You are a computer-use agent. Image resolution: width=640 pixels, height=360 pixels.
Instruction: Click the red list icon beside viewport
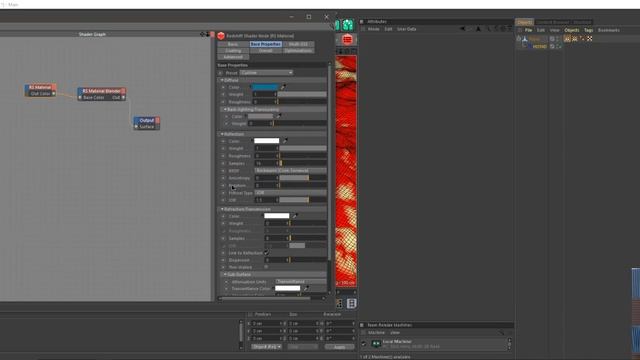point(347,40)
